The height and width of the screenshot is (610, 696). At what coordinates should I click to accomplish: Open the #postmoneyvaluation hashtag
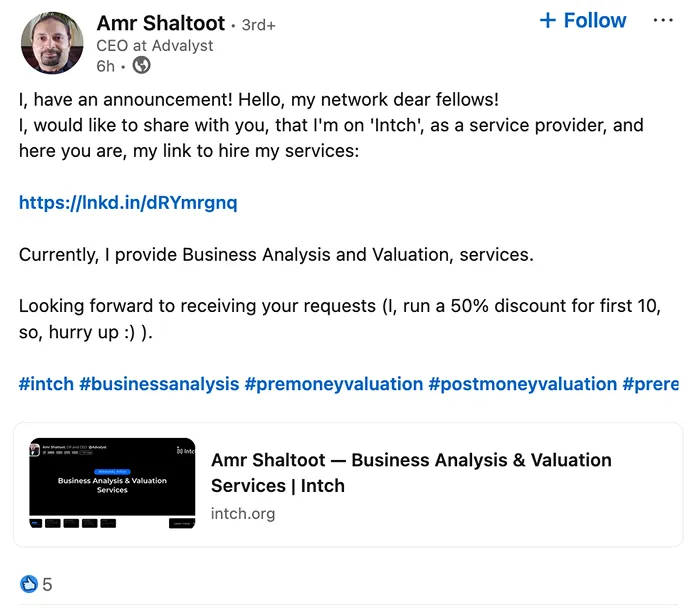pos(522,384)
